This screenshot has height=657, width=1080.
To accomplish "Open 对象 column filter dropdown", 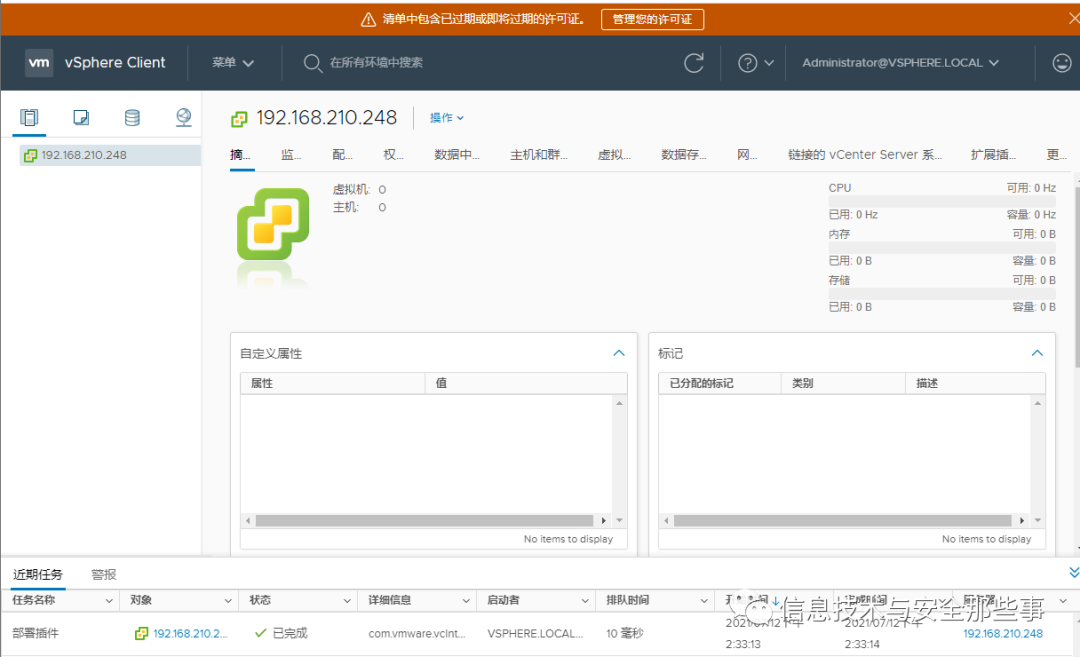I will pos(228,601).
